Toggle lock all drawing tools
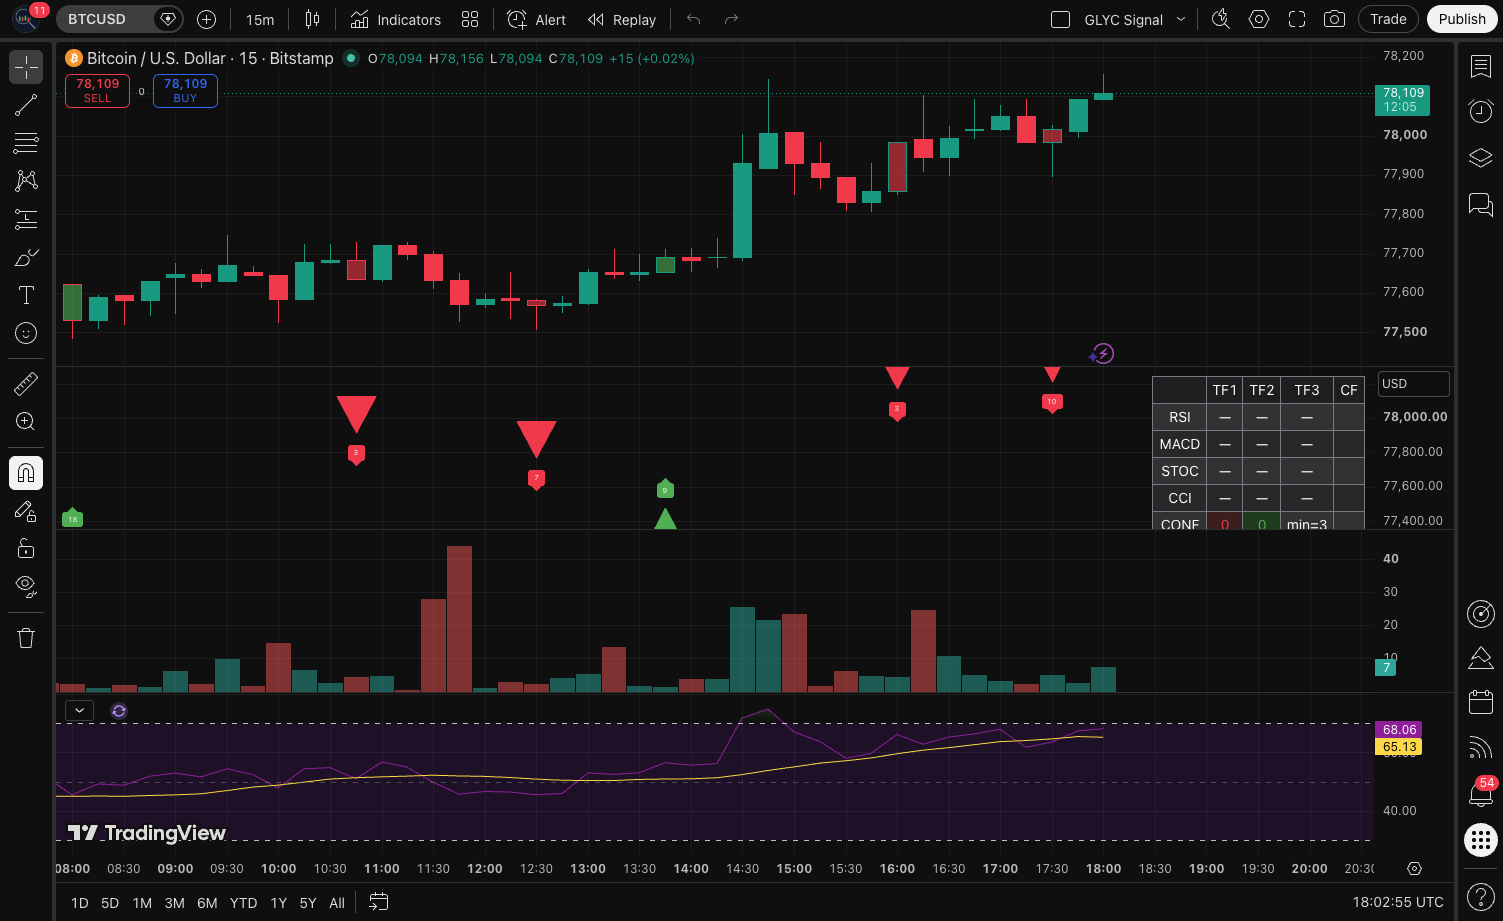 click(x=26, y=548)
